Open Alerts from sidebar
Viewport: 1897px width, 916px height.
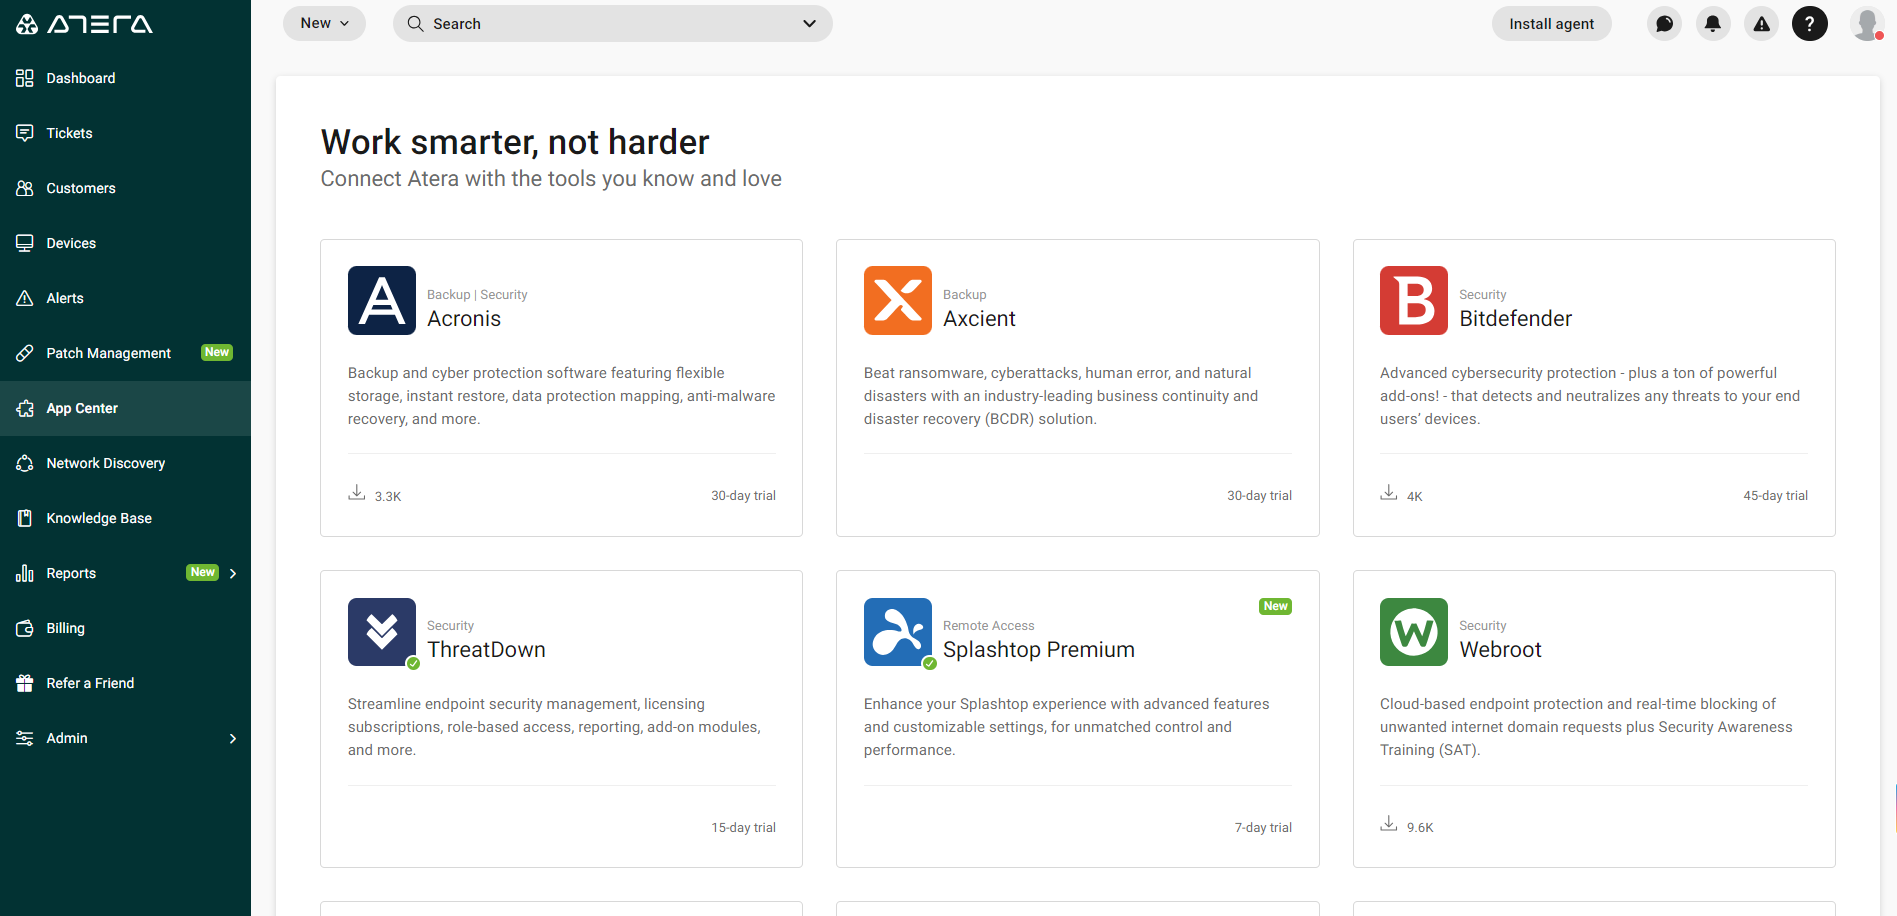125,298
